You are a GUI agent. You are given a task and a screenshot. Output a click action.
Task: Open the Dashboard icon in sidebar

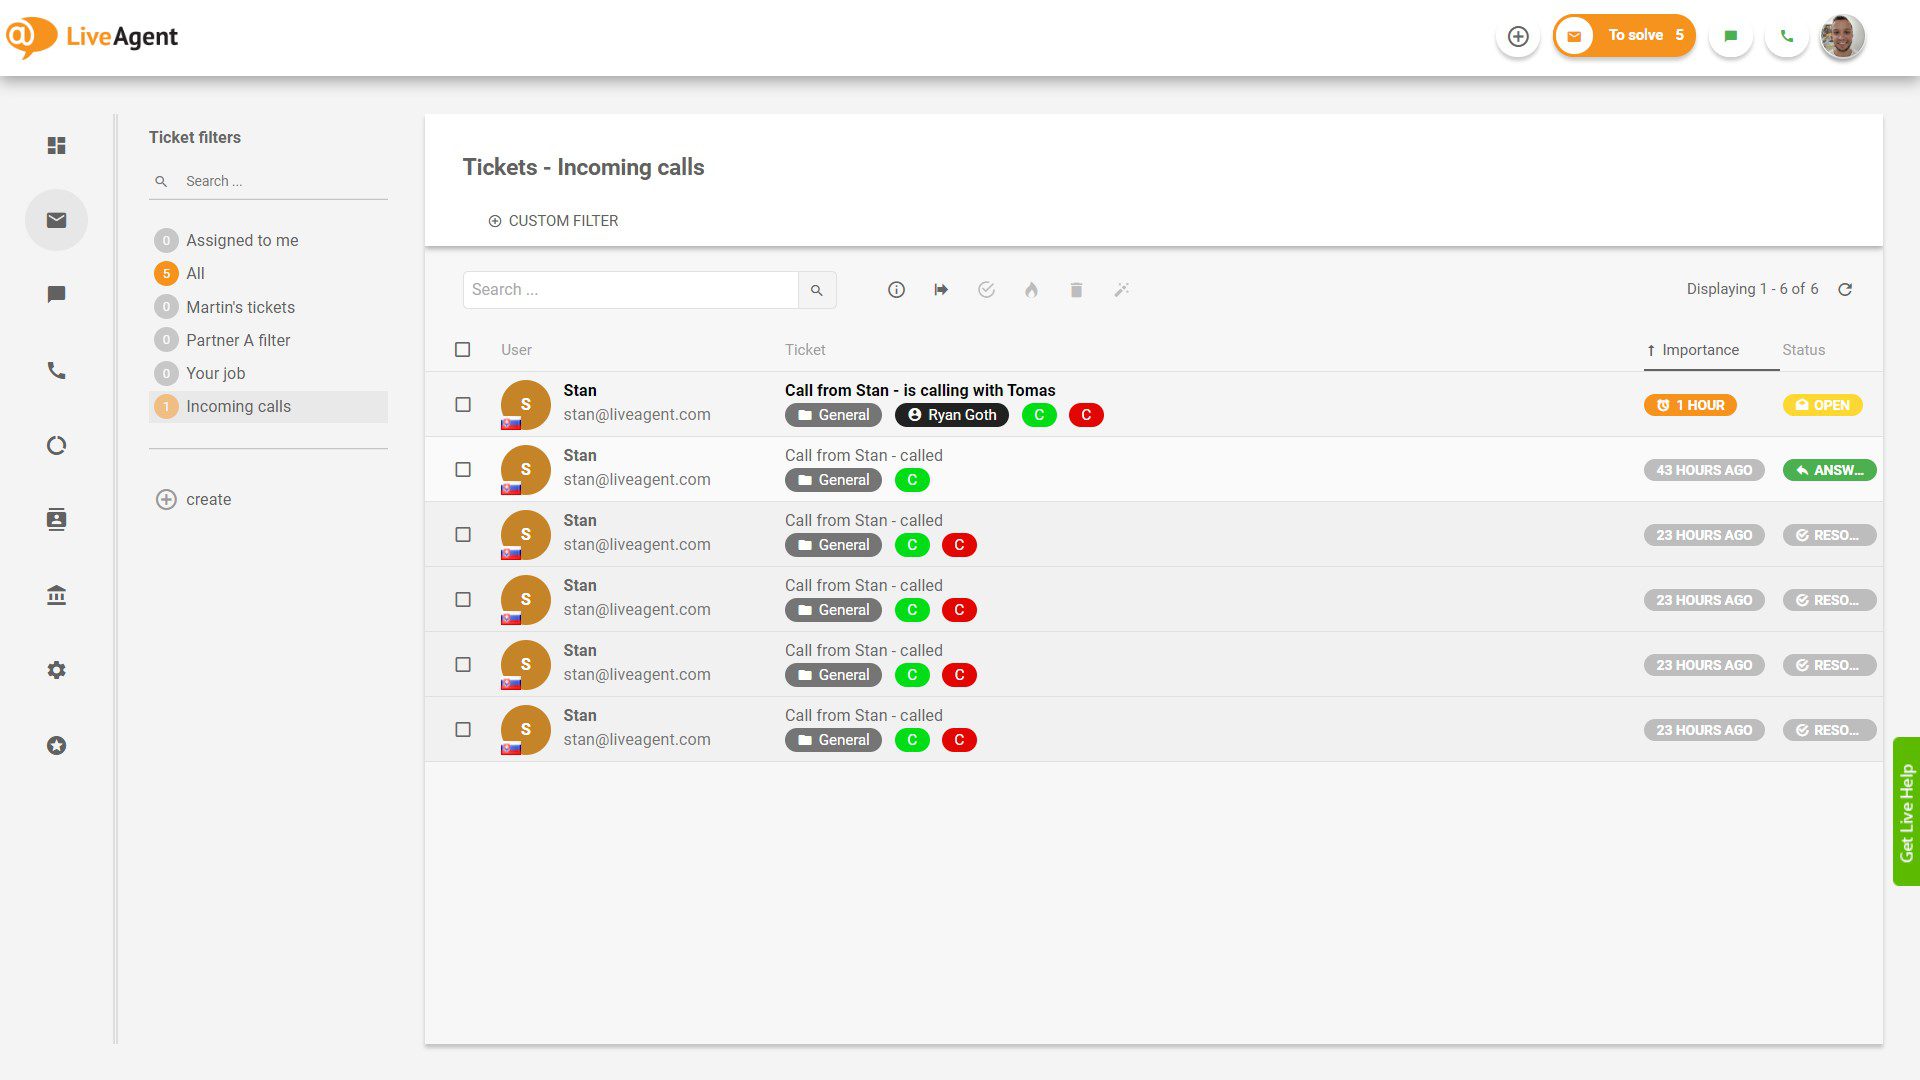56,145
